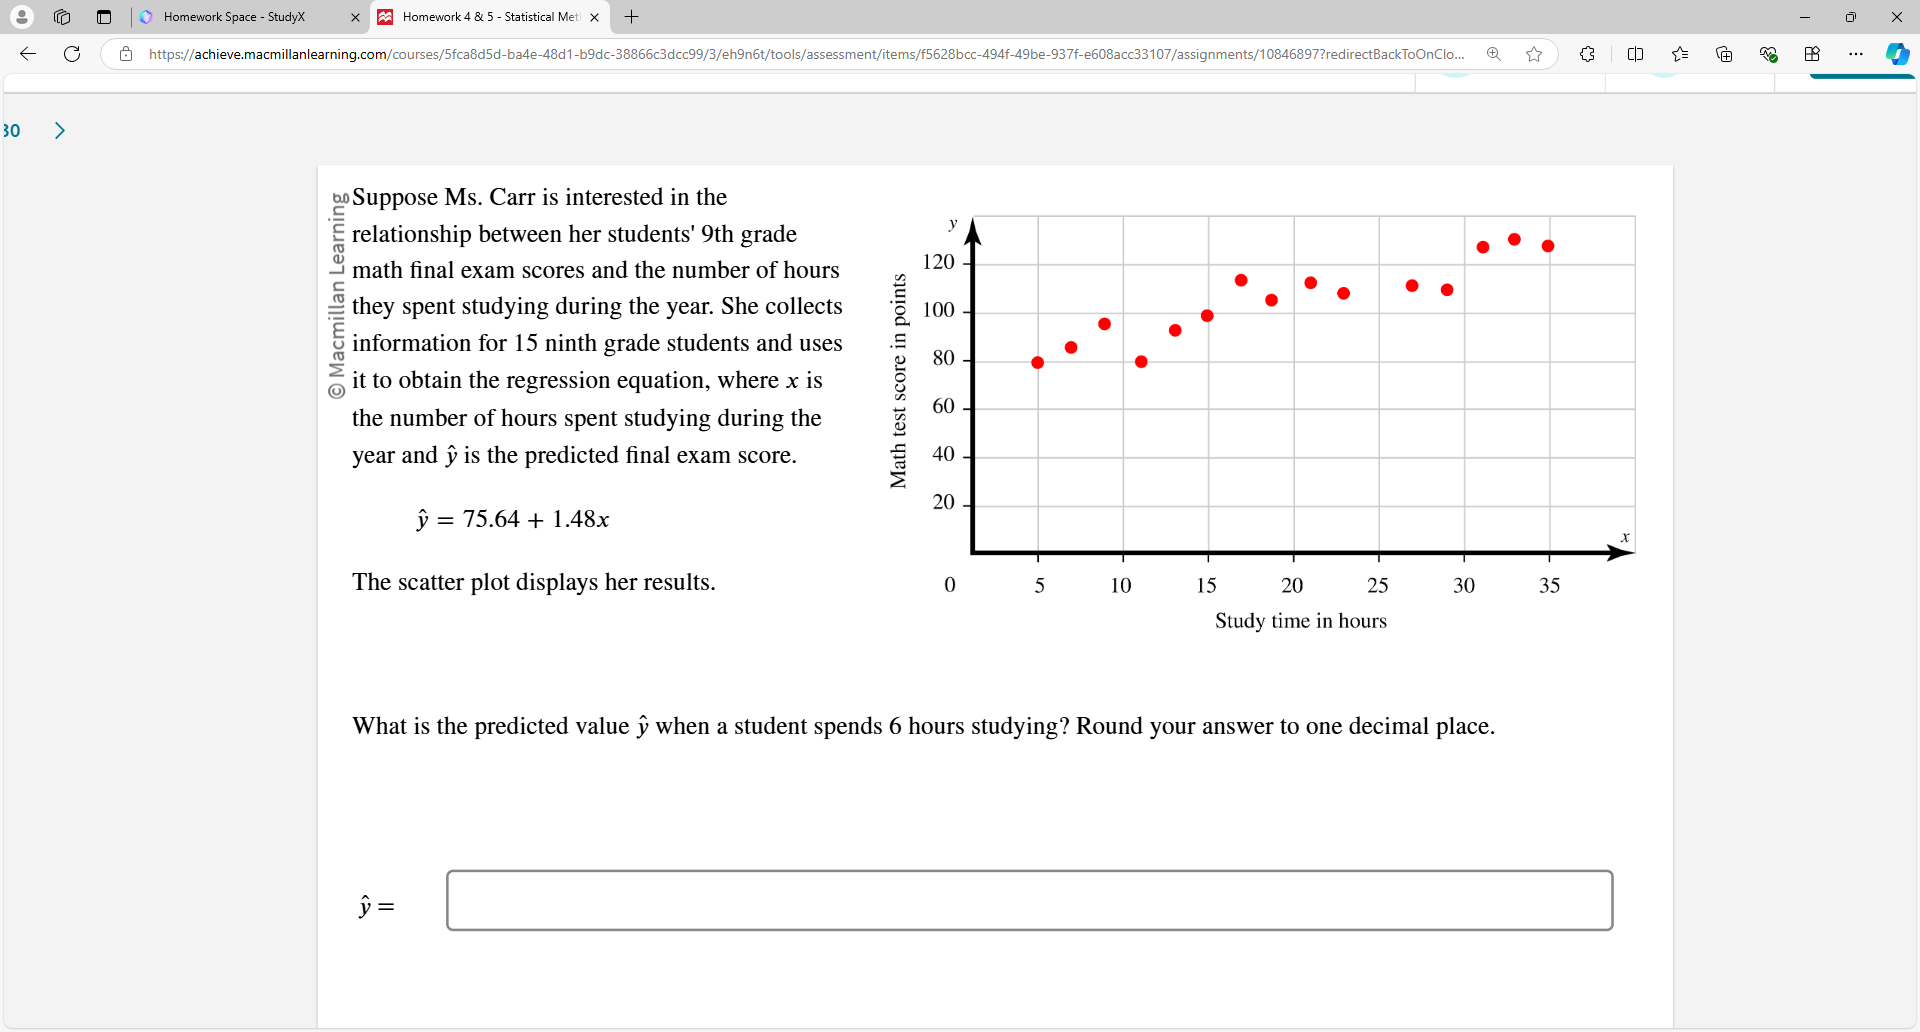Open Collections panel
This screenshot has height=1032, width=1920.
pyautogui.click(x=1724, y=54)
